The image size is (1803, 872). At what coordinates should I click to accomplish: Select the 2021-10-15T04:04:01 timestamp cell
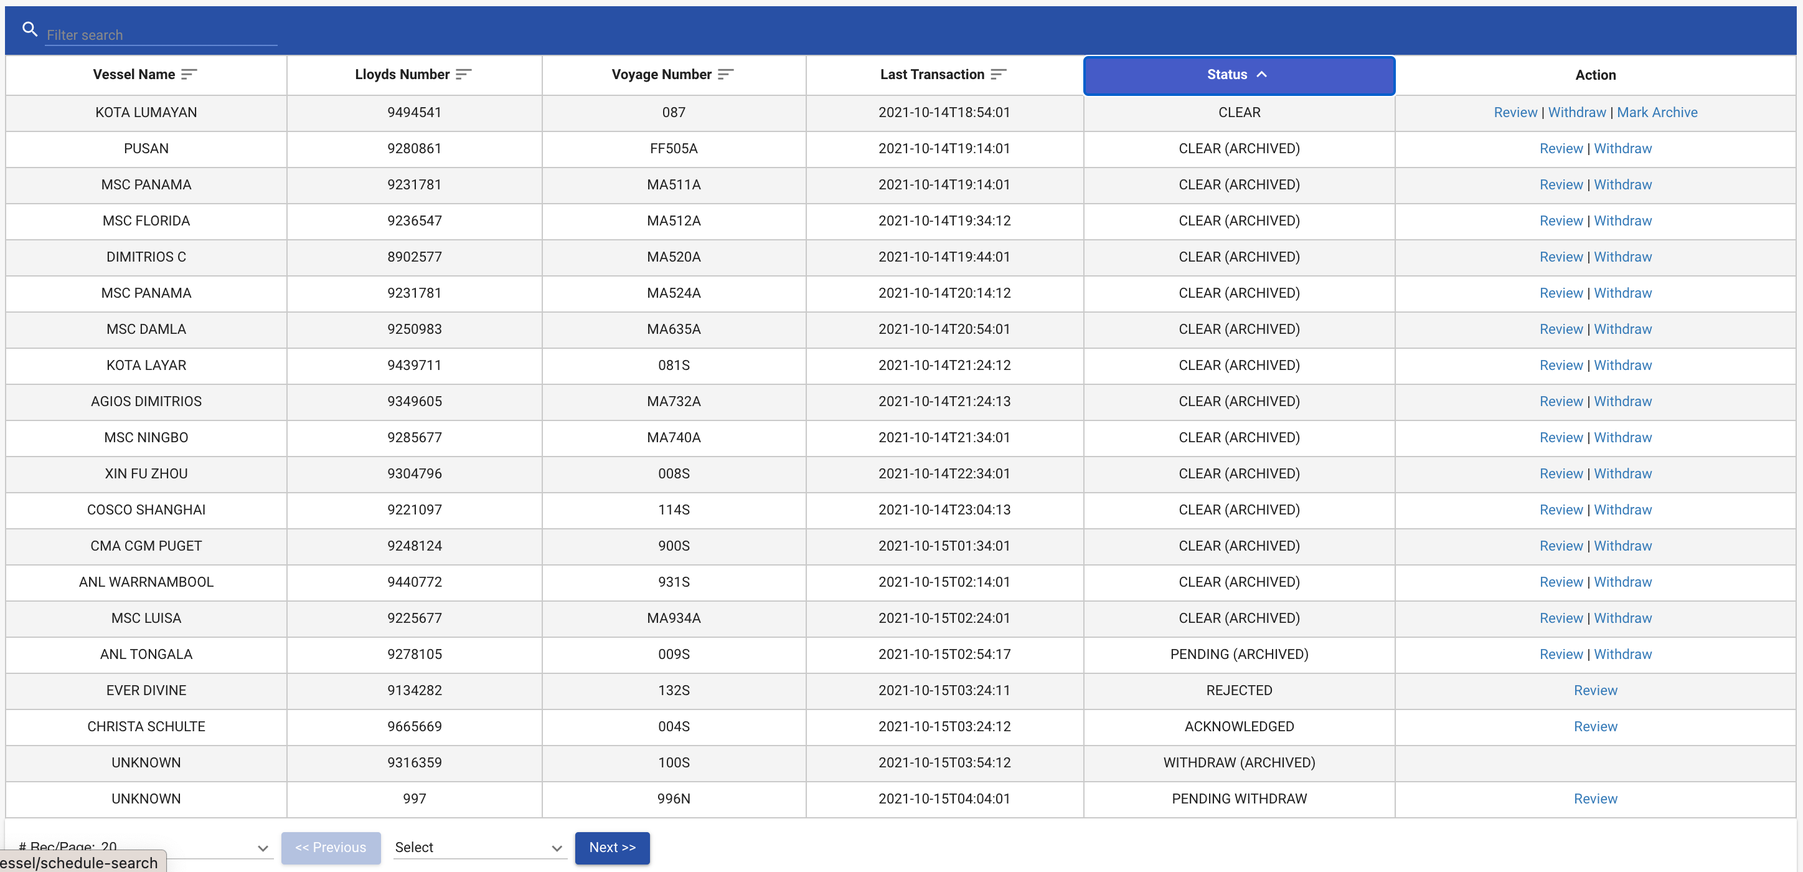point(944,799)
